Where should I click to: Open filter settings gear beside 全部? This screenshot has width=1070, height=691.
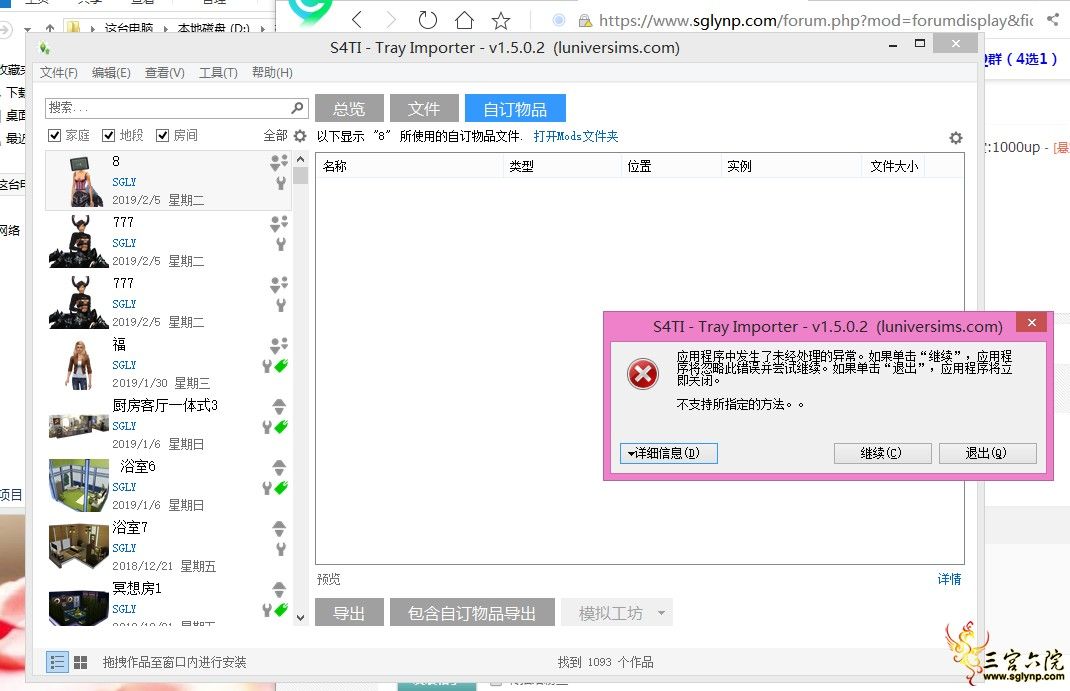point(300,136)
